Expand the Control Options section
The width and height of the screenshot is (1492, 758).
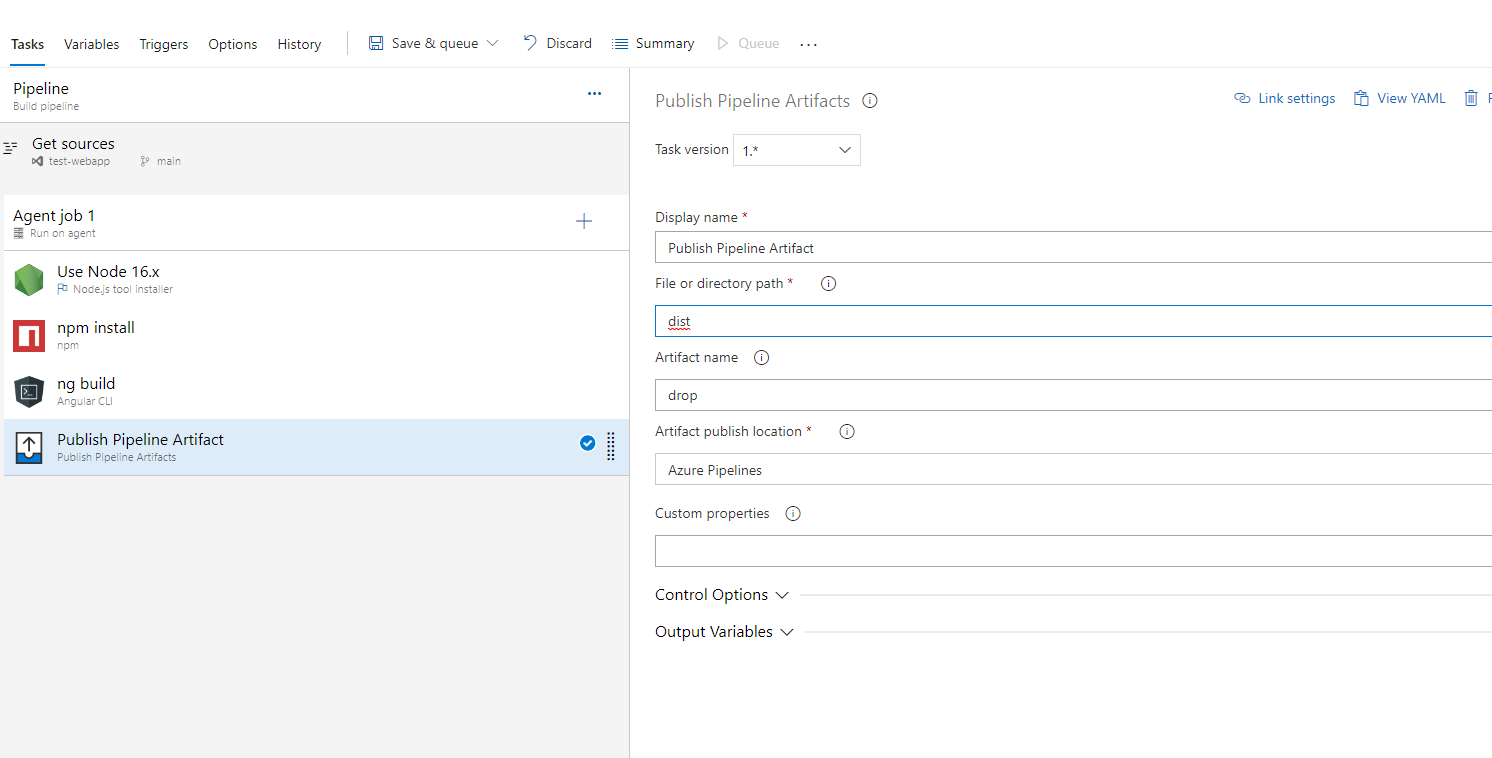point(722,595)
